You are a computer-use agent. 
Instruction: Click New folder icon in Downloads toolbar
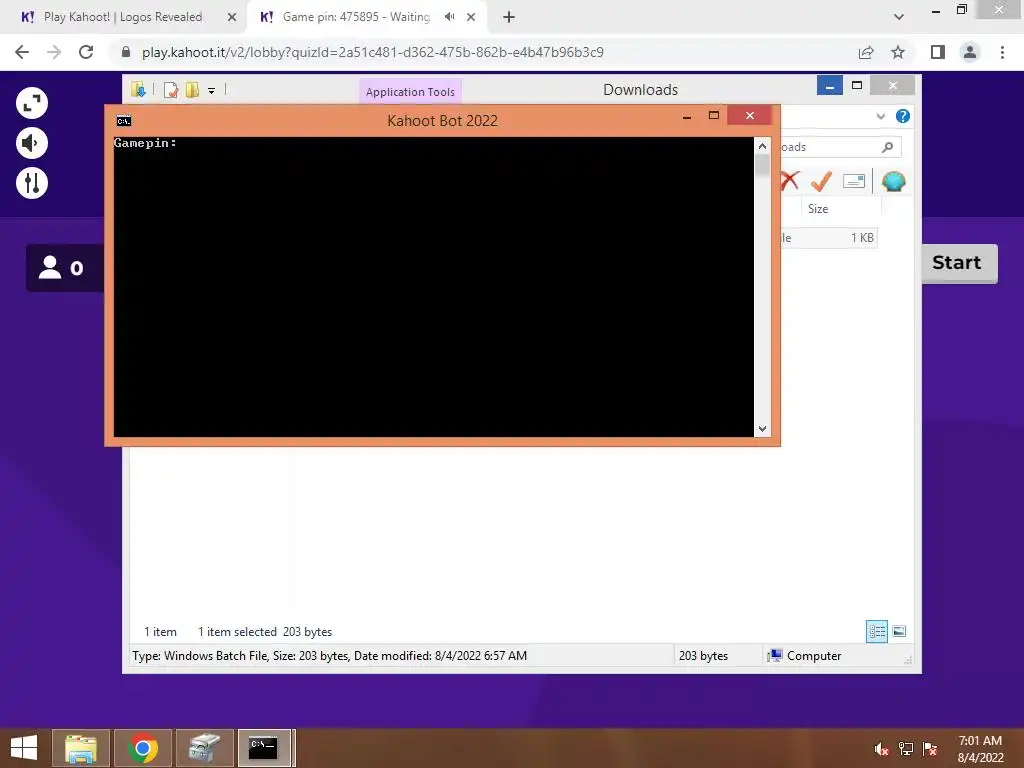click(x=192, y=90)
